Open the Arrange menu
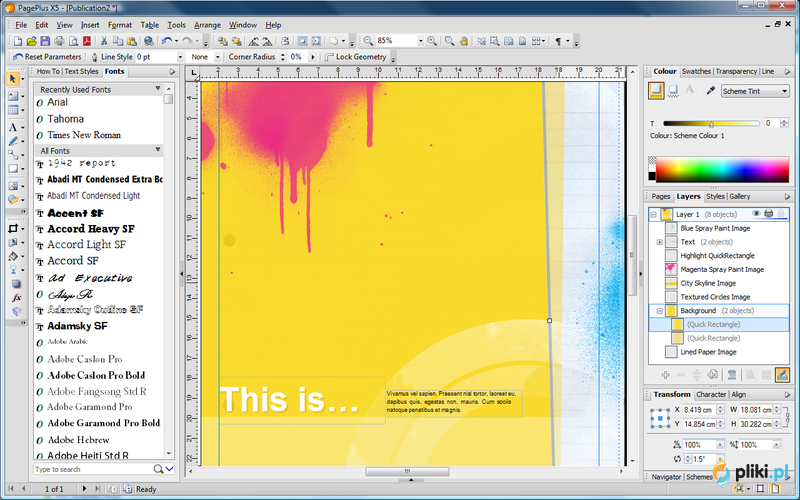 pos(207,24)
